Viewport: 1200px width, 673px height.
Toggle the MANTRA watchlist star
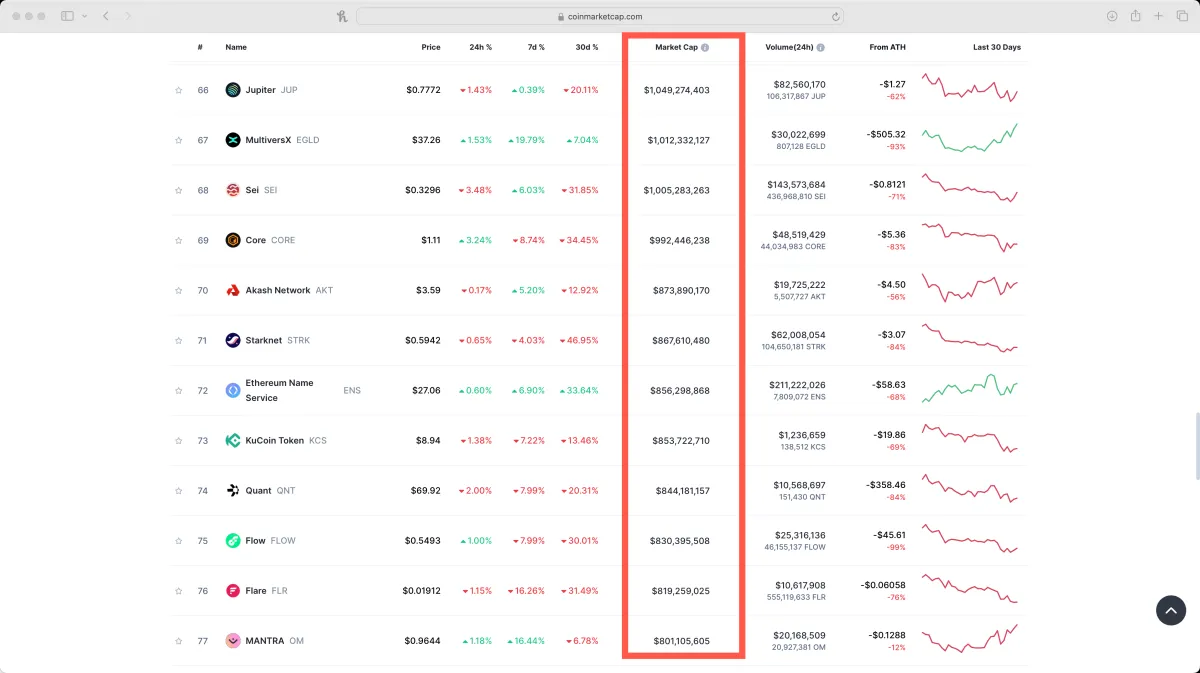tap(179, 640)
